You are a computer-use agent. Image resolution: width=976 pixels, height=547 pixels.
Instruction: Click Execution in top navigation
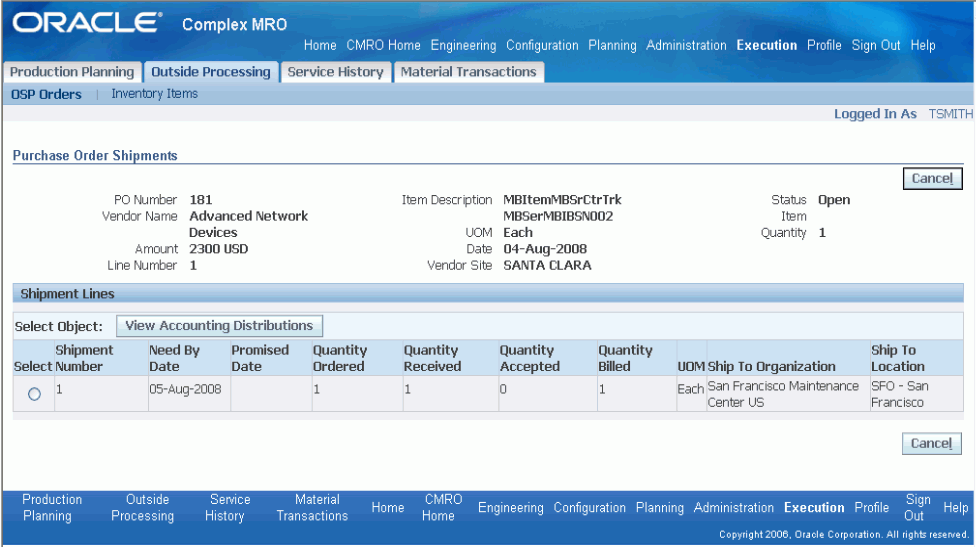(766, 45)
